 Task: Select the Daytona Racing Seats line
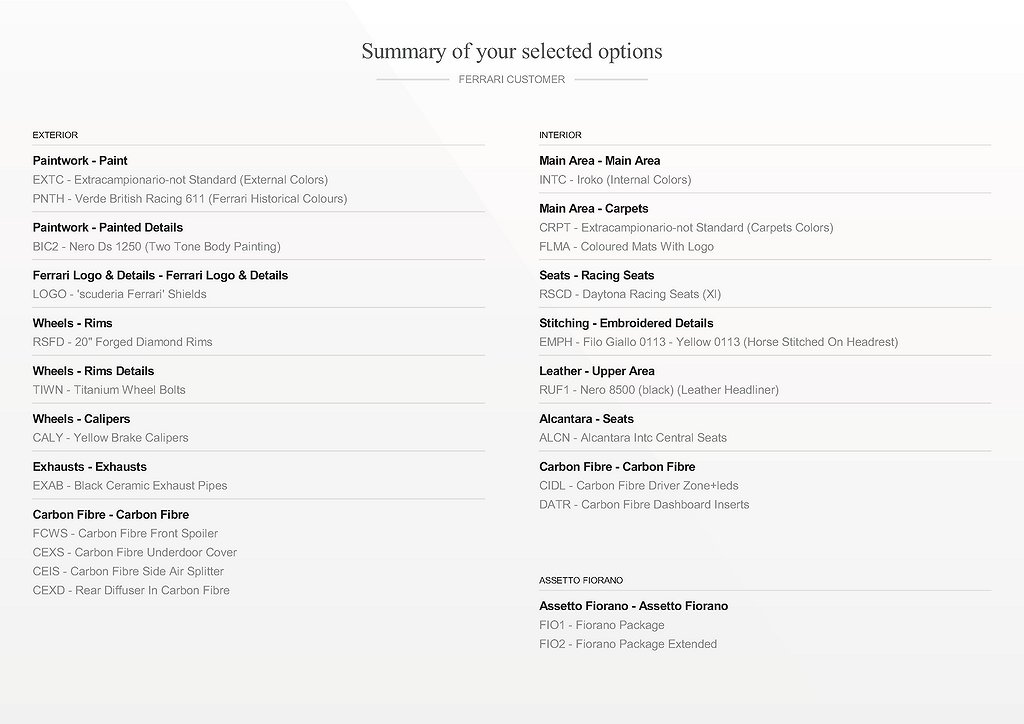point(630,295)
